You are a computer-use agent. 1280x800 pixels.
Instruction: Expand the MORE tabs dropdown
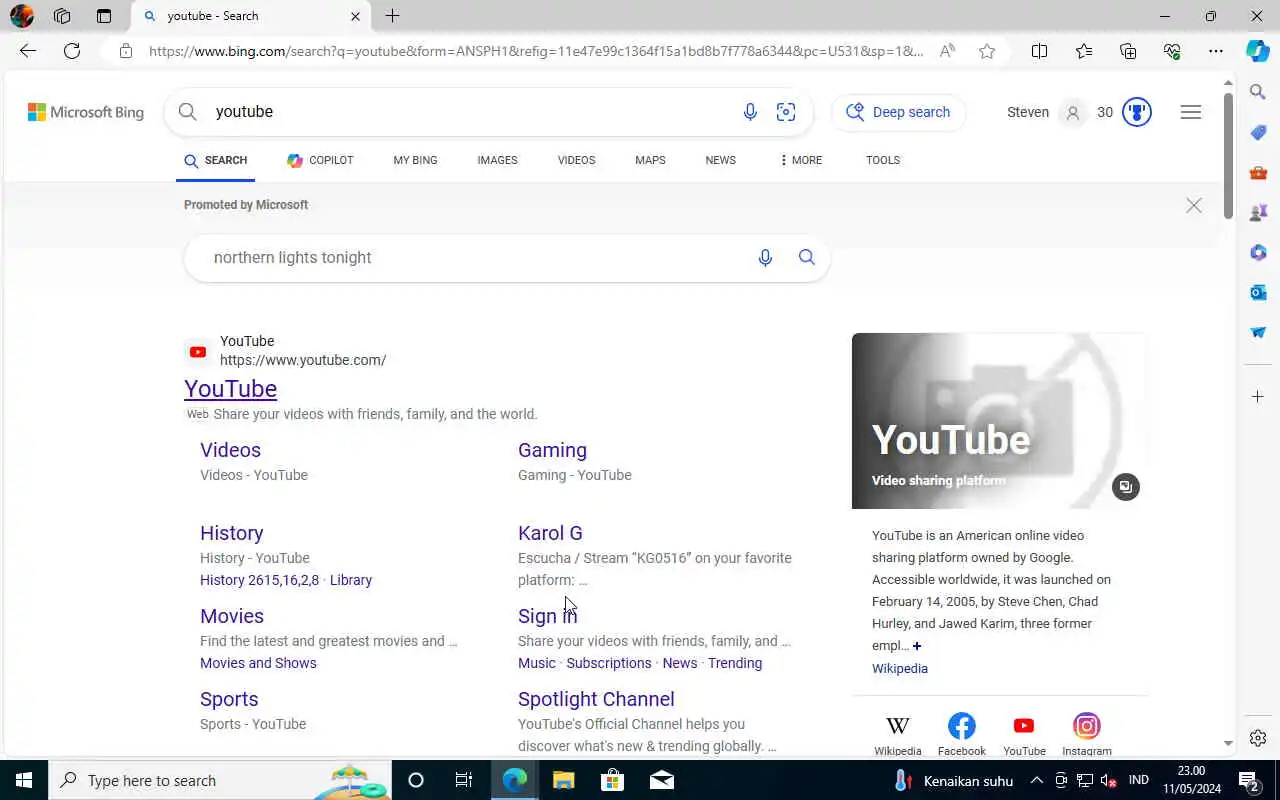click(801, 160)
